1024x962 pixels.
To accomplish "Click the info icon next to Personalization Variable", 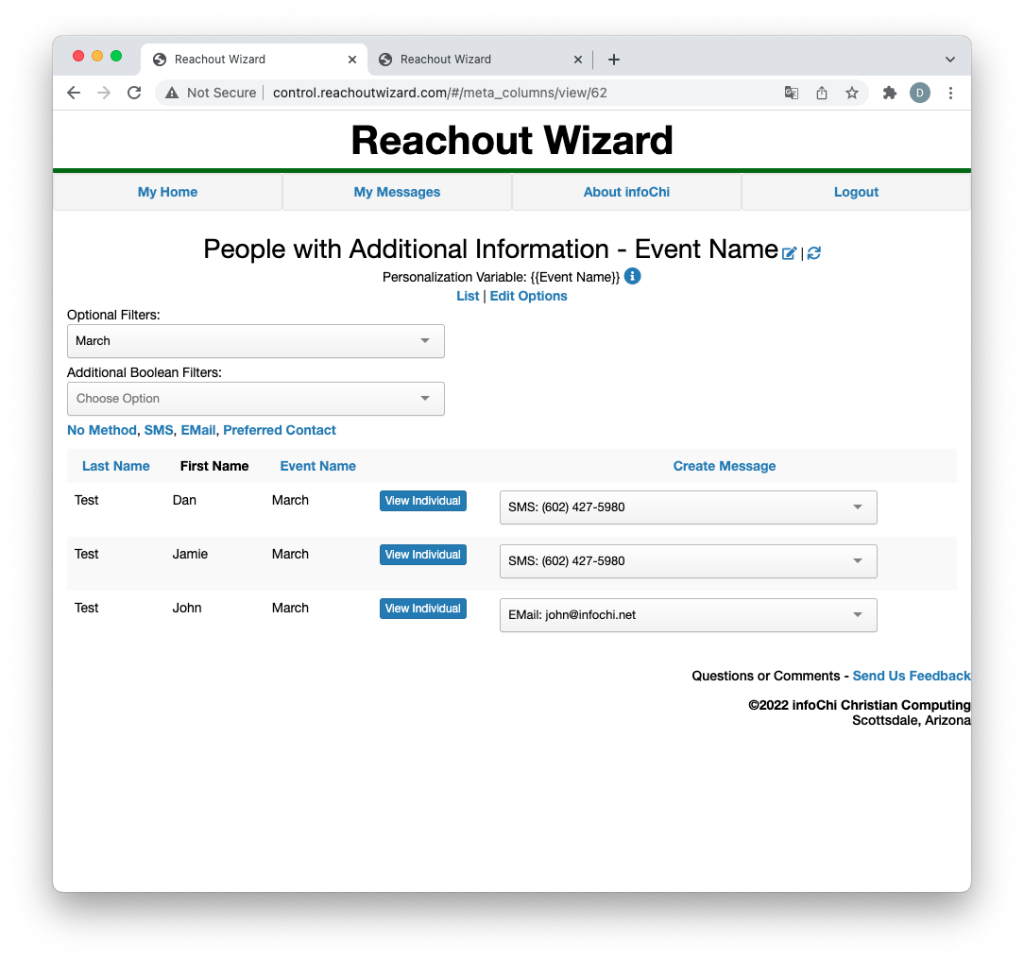I will [x=632, y=276].
